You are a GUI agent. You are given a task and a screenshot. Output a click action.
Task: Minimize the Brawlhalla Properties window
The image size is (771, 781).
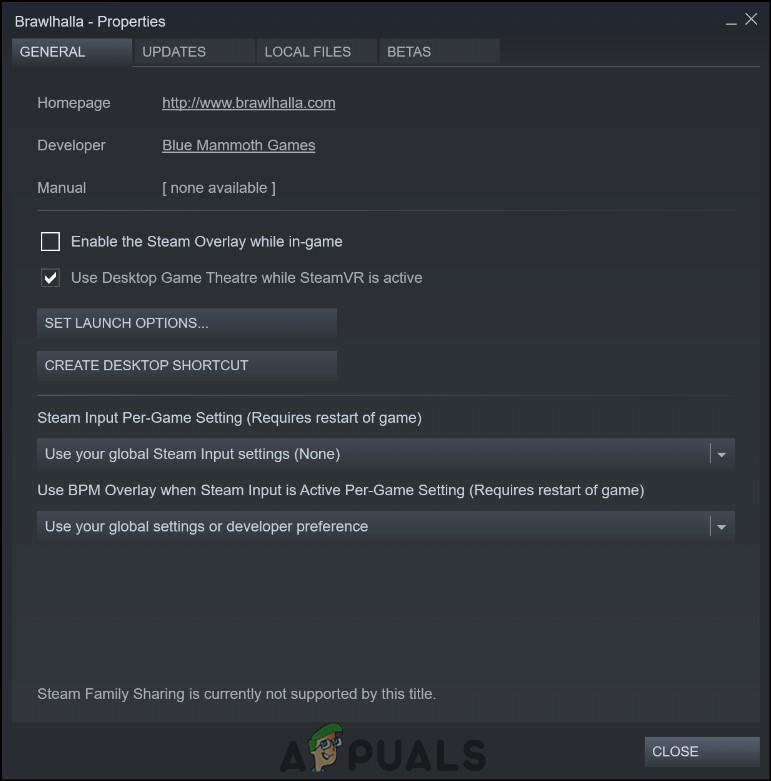pyautogui.click(x=731, y=23)
